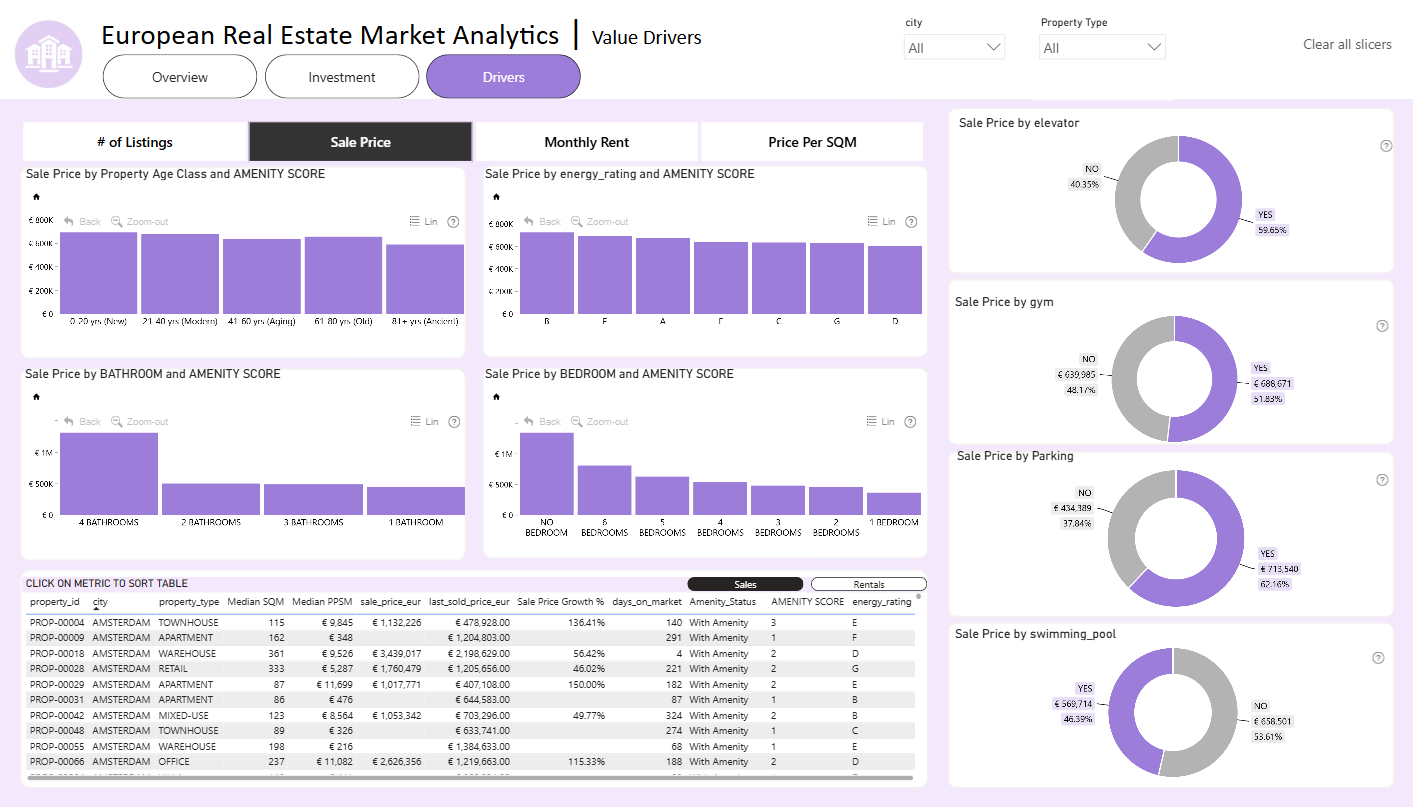Click Clear all slicers
The width and height of the screenshot is (1414, 807).
coord(1347,44)
